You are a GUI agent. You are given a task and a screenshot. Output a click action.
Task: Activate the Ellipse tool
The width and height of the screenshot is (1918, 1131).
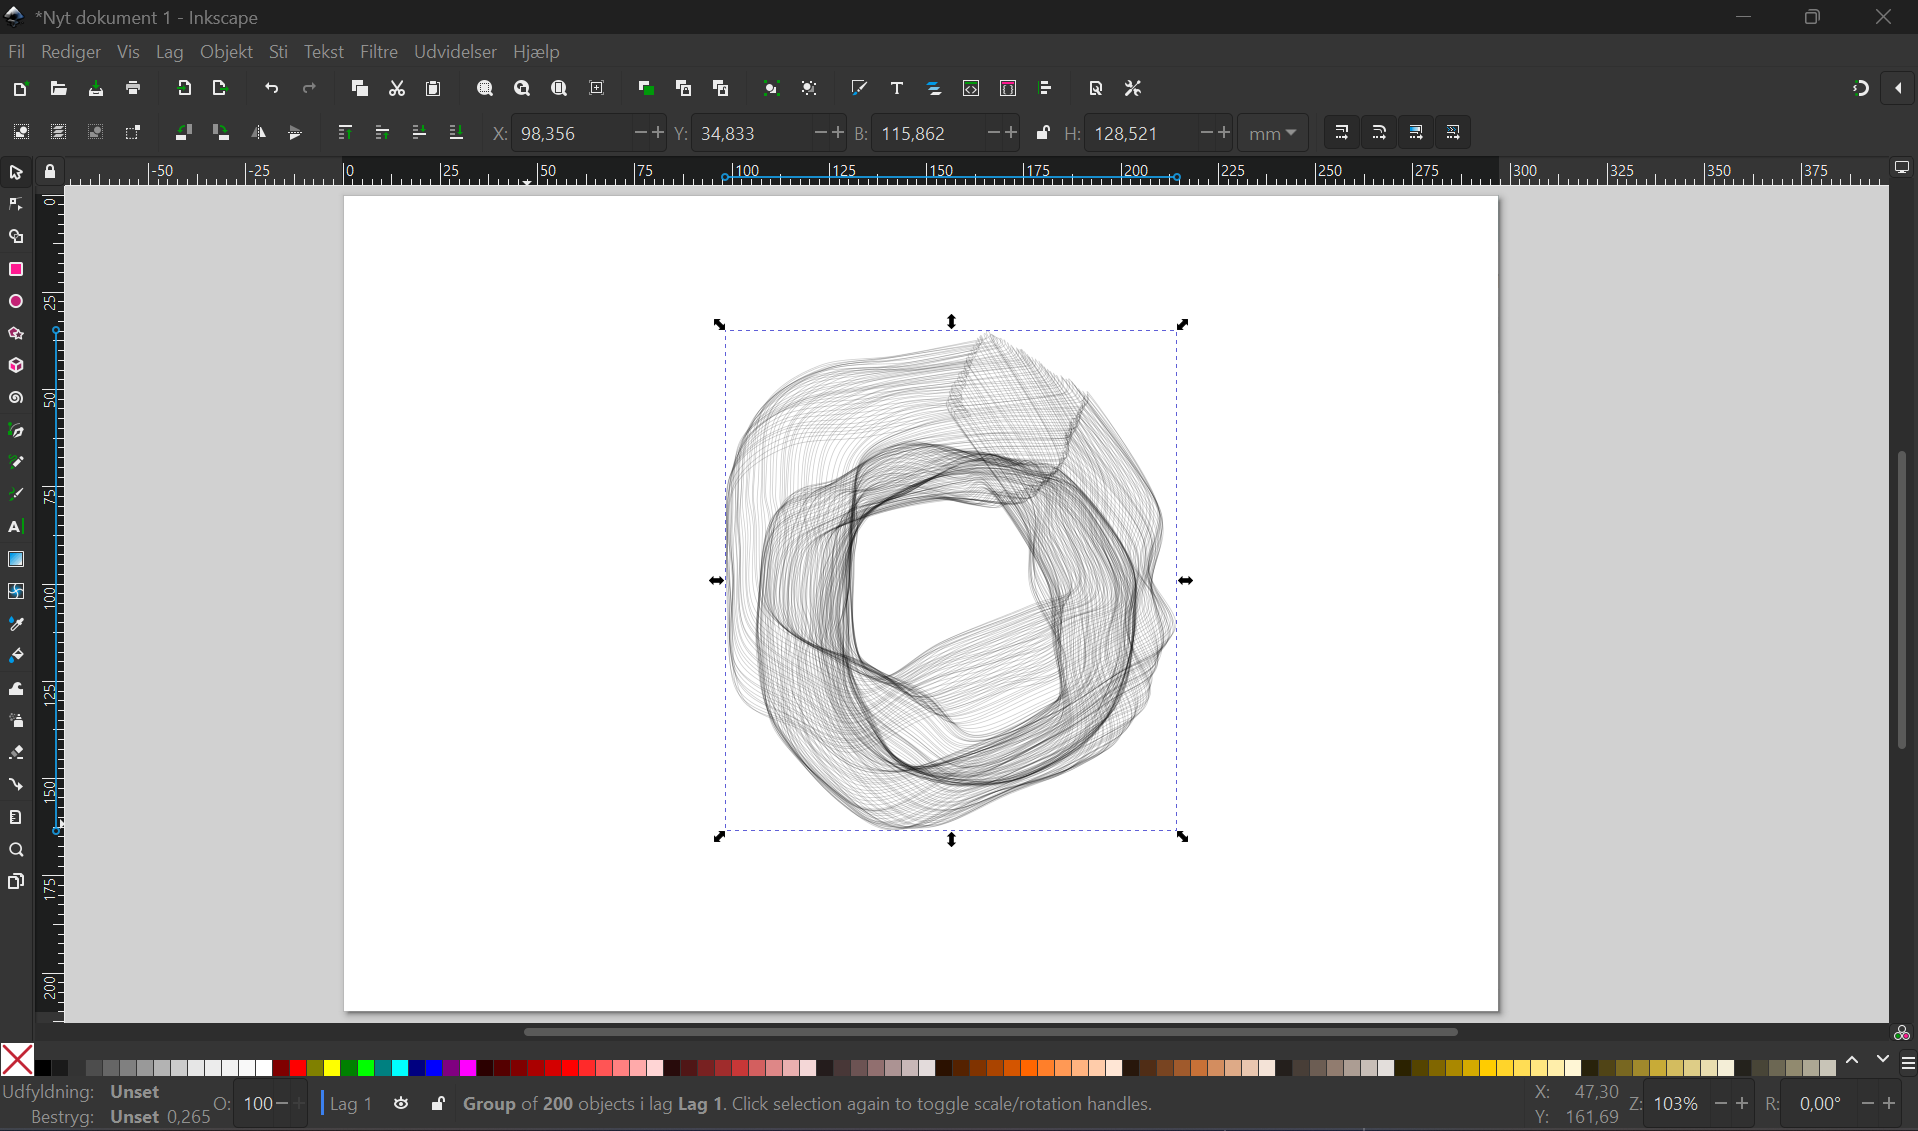click(15, 302)
